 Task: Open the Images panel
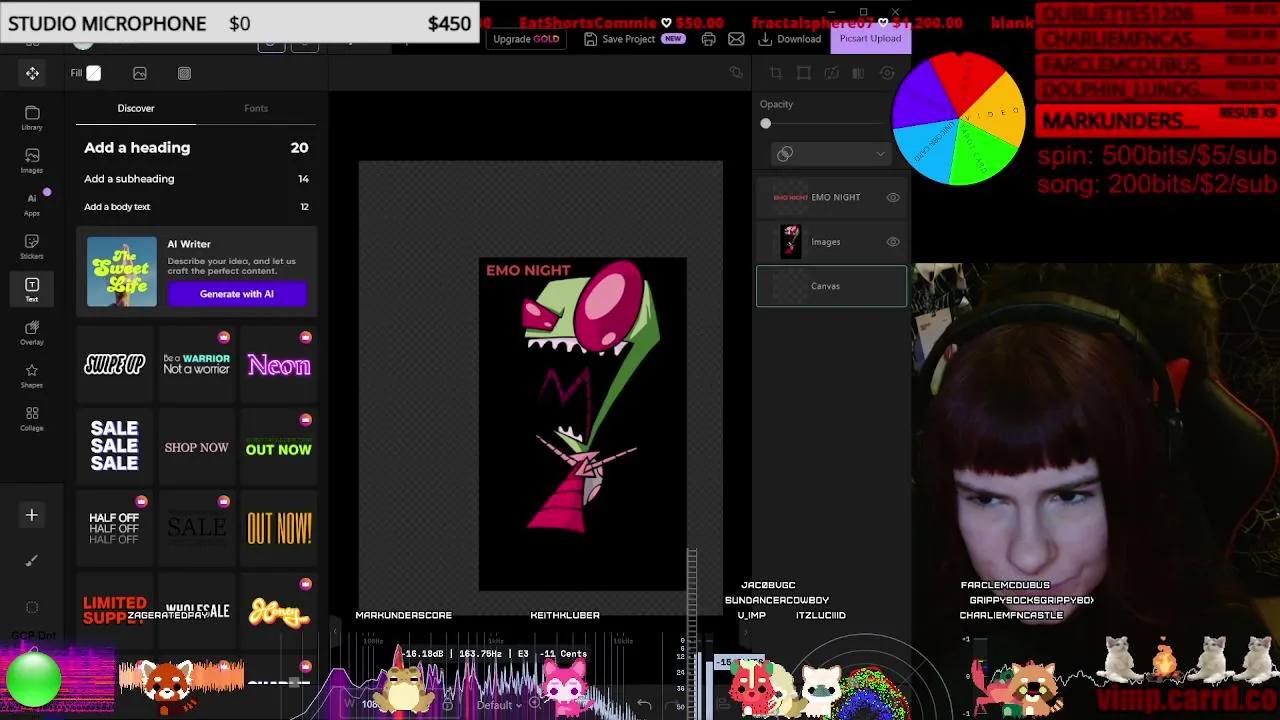click(x=32, y=160)
